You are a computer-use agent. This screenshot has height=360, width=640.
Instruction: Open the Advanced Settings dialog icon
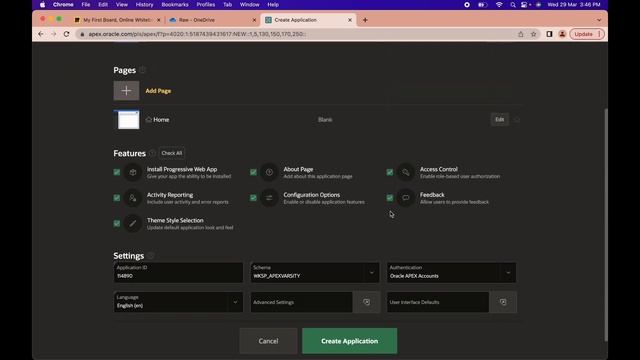pyautogui.click(x=367, y=302)
